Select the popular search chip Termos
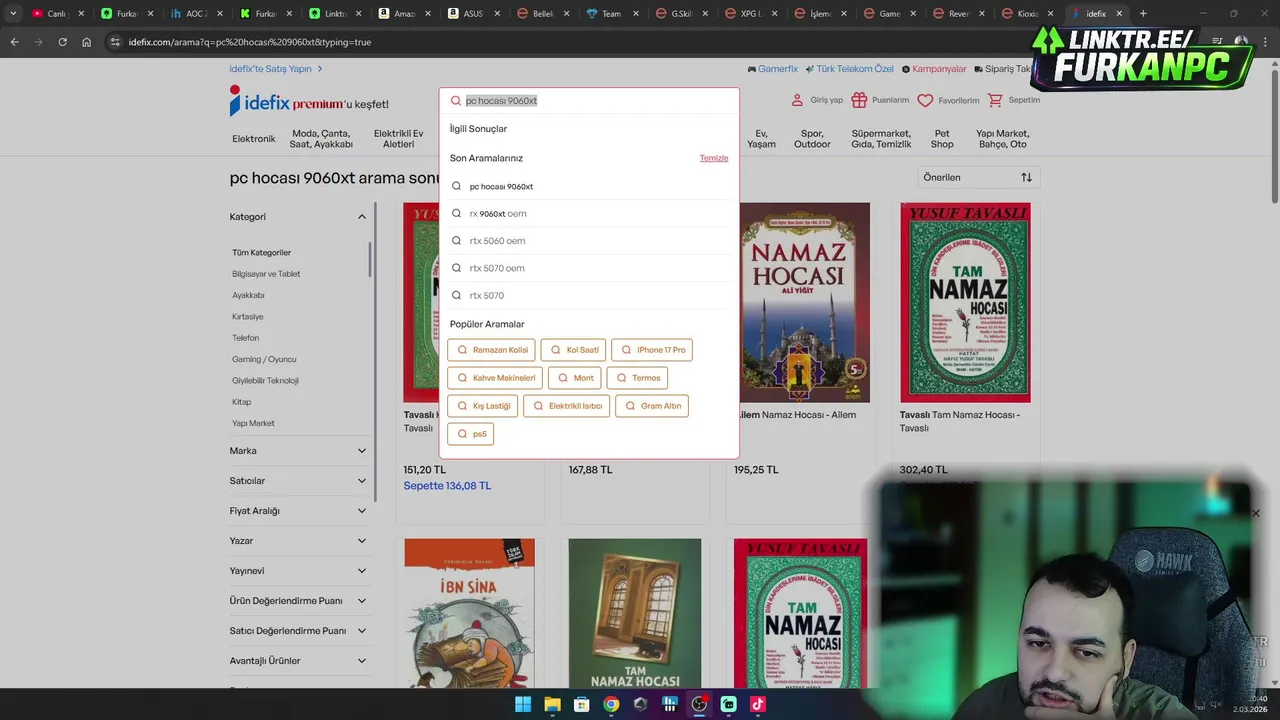1280x720 pixels. click(x=637, y=378)
